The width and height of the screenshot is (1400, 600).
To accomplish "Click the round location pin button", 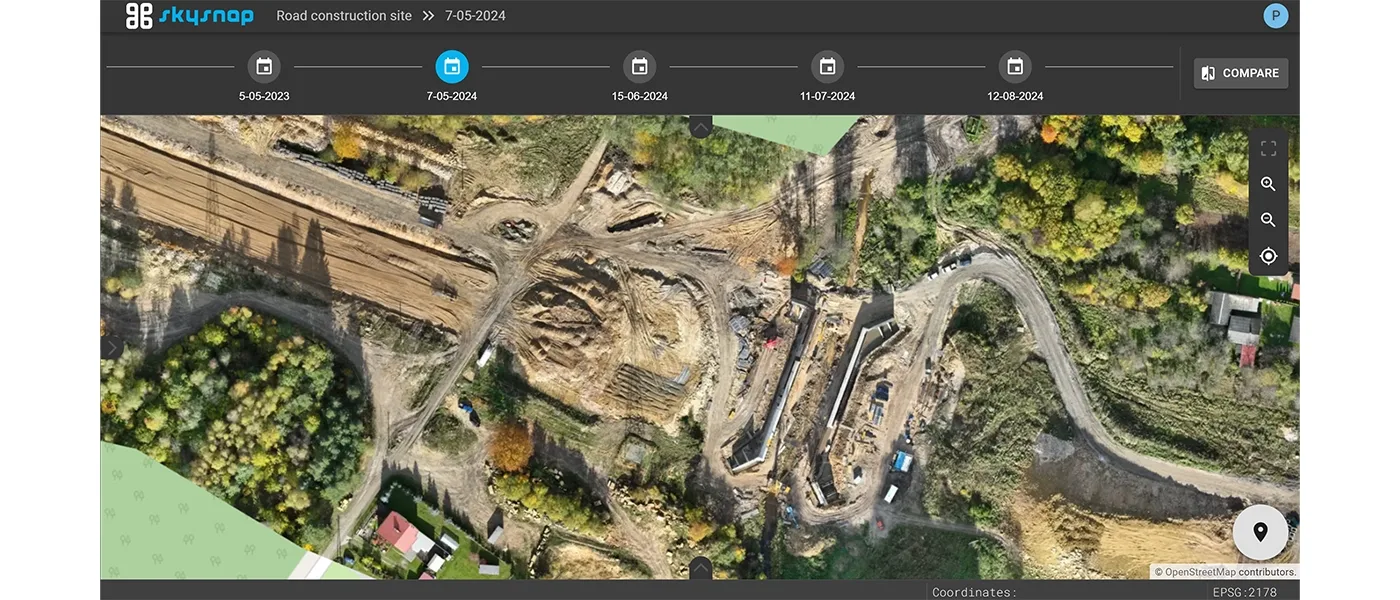I will point(1260,532).
